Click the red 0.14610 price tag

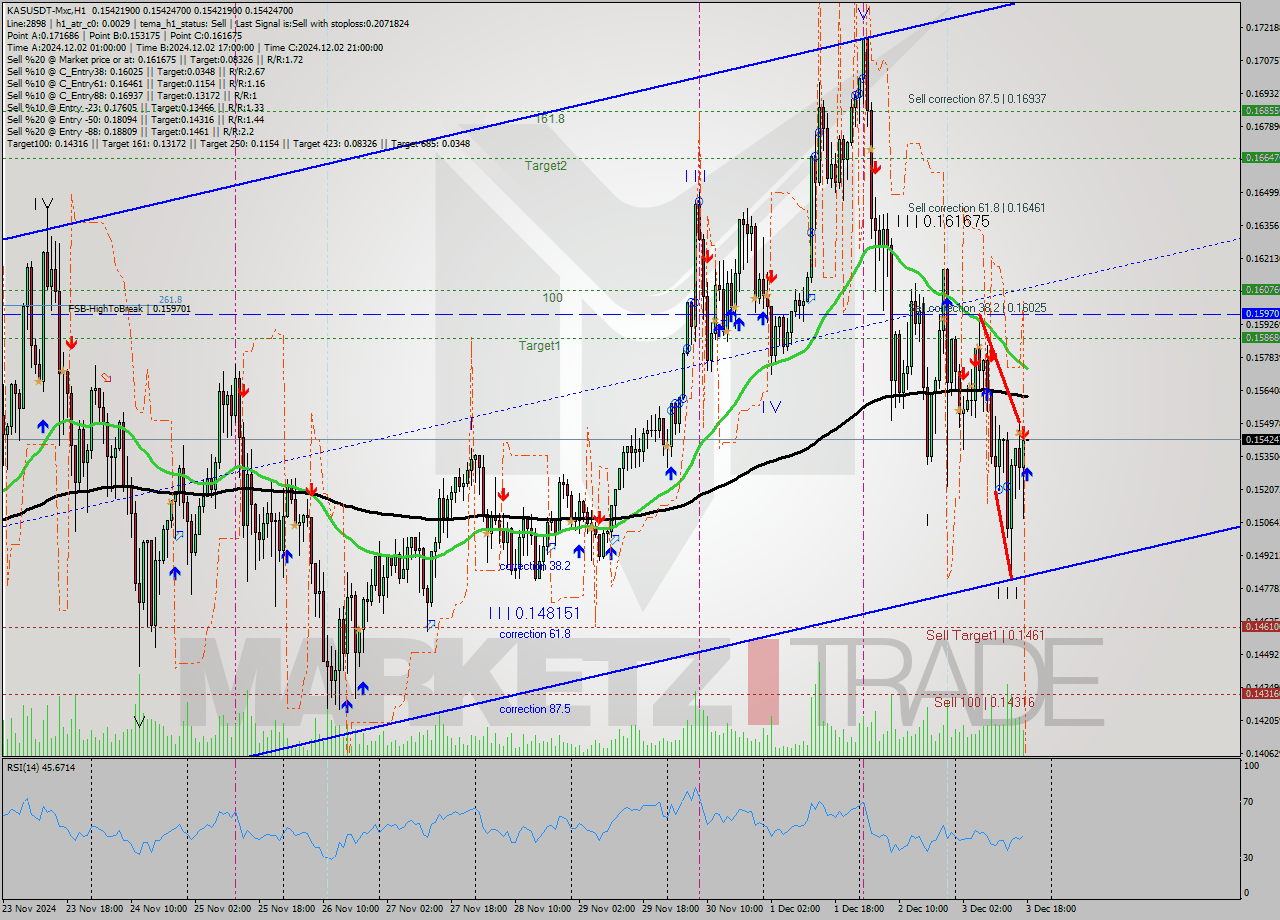coord(1260,626)
